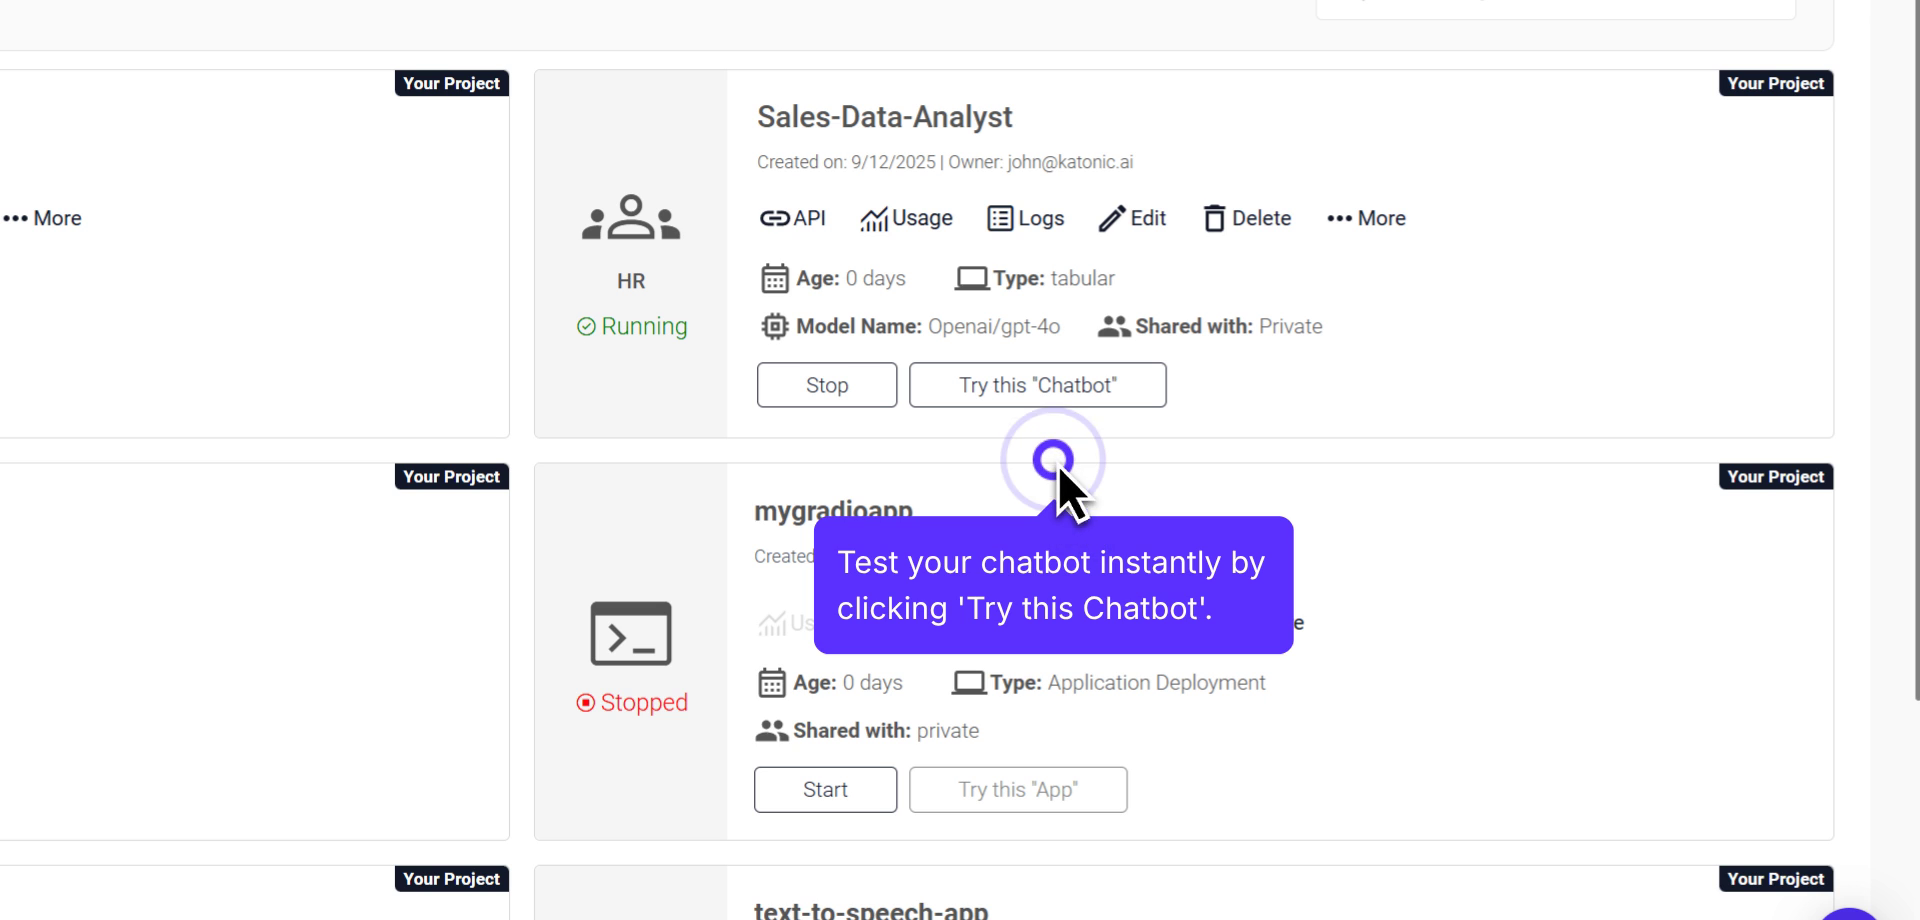Screen dimensions: 1920x920
Task: Click the Running status indicator
Action: 632,327
